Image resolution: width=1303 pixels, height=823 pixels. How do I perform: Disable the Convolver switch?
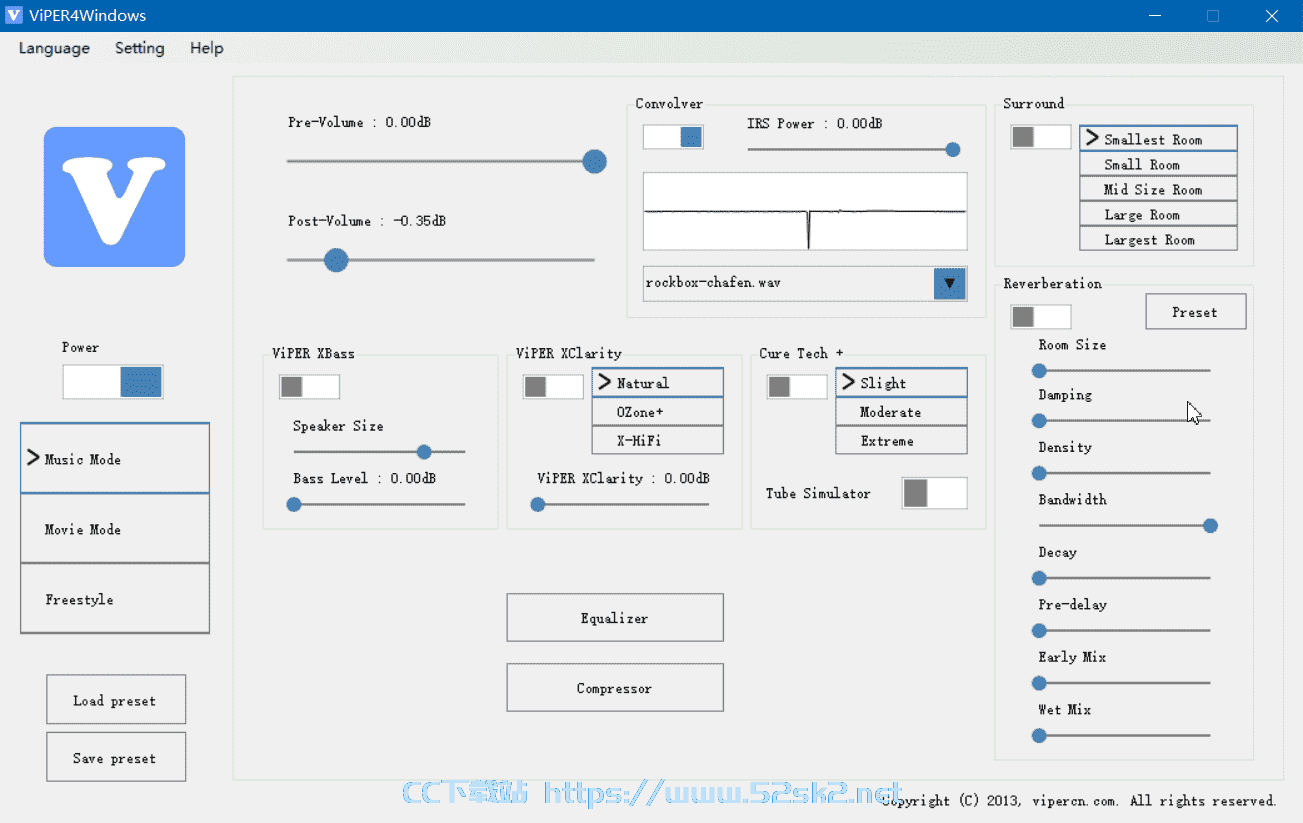point(673,137)
